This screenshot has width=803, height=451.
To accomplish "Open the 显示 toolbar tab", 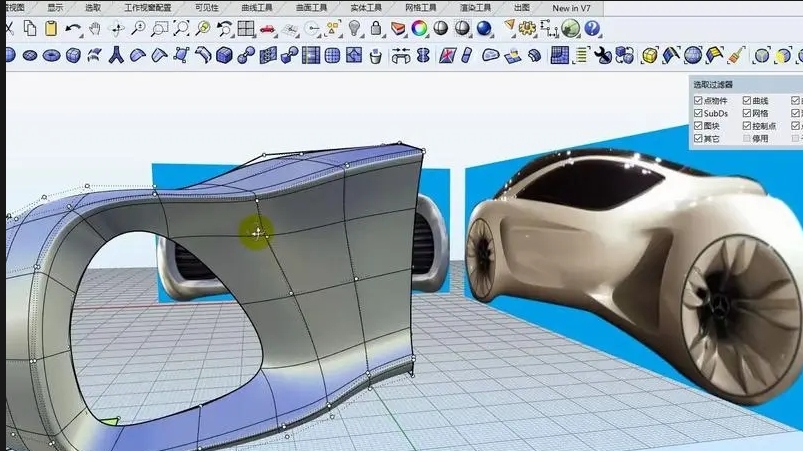I will coord(55,8).
